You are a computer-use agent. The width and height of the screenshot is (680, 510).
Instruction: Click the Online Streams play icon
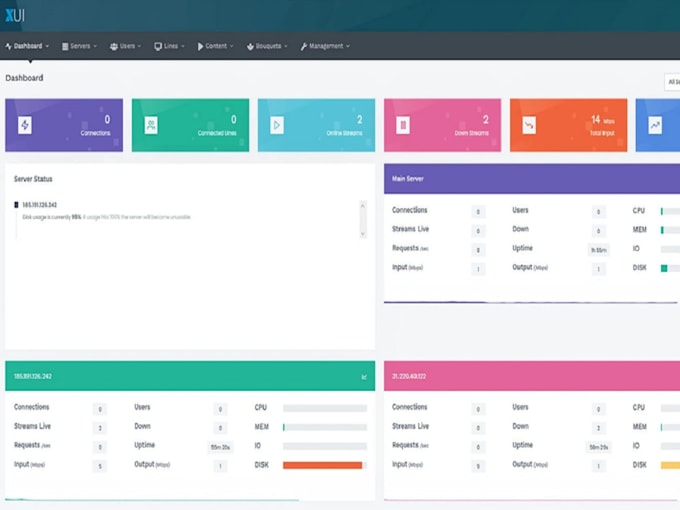(277, 125)
